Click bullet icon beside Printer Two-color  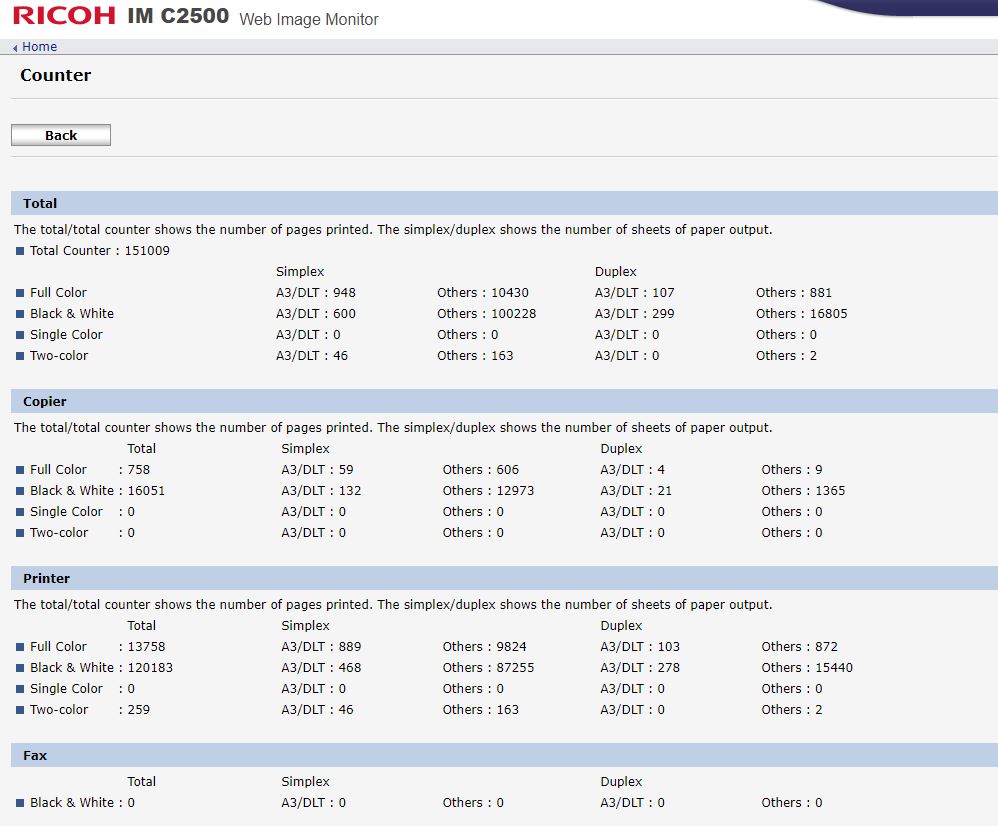pyautogui.click(x=20, y=710)
